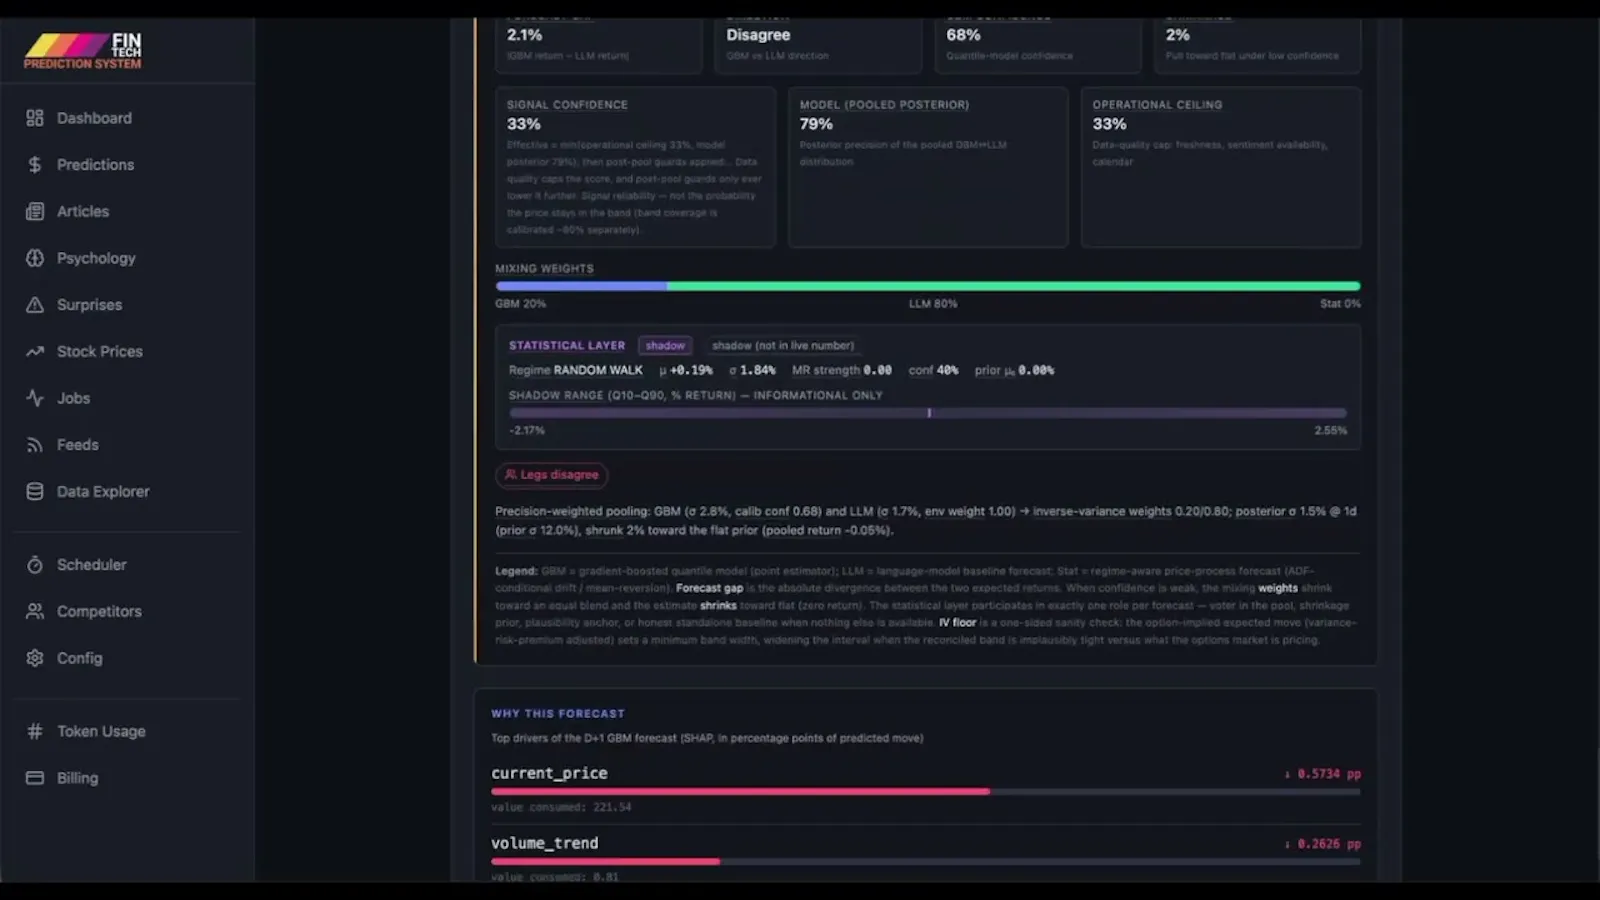Click the Operational Ceiling 33% card
Image resolution: width=1600 pixels, height=900 pixels.
[x=1221, y=167]
